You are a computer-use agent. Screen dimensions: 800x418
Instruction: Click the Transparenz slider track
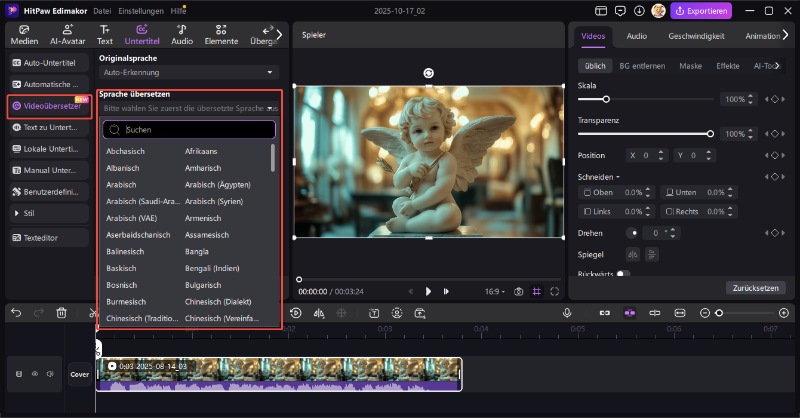(x=645, y=134)
